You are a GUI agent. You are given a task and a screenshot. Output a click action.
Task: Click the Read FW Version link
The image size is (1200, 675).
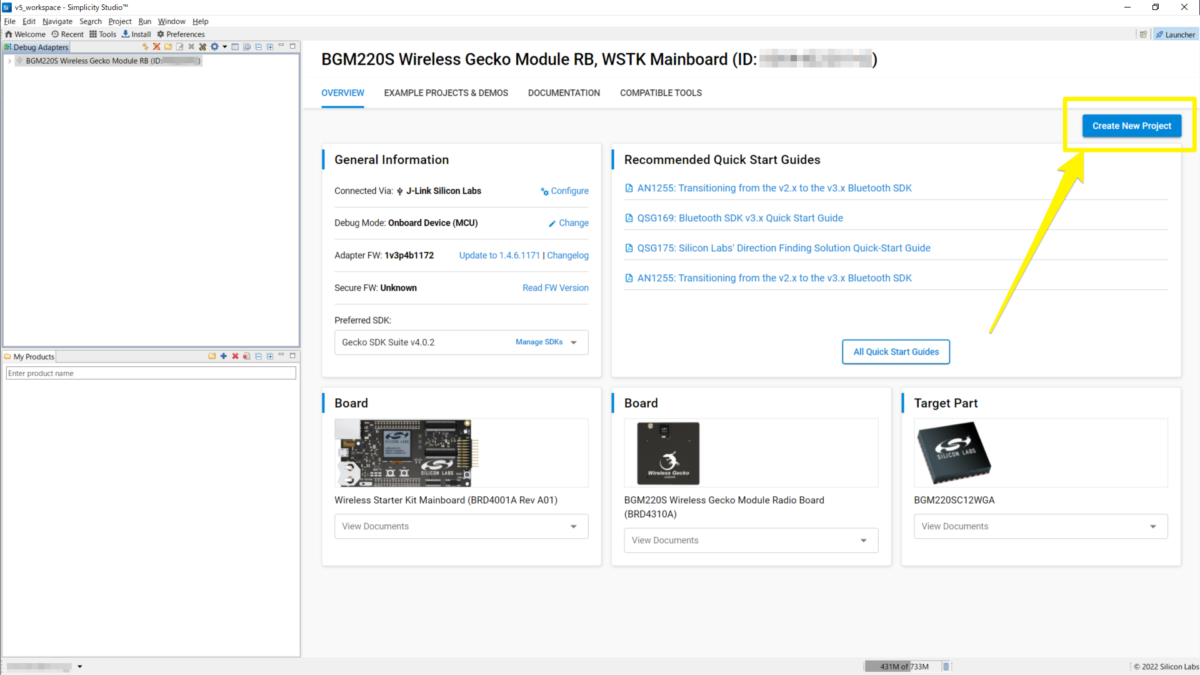[x=556, y=287]
